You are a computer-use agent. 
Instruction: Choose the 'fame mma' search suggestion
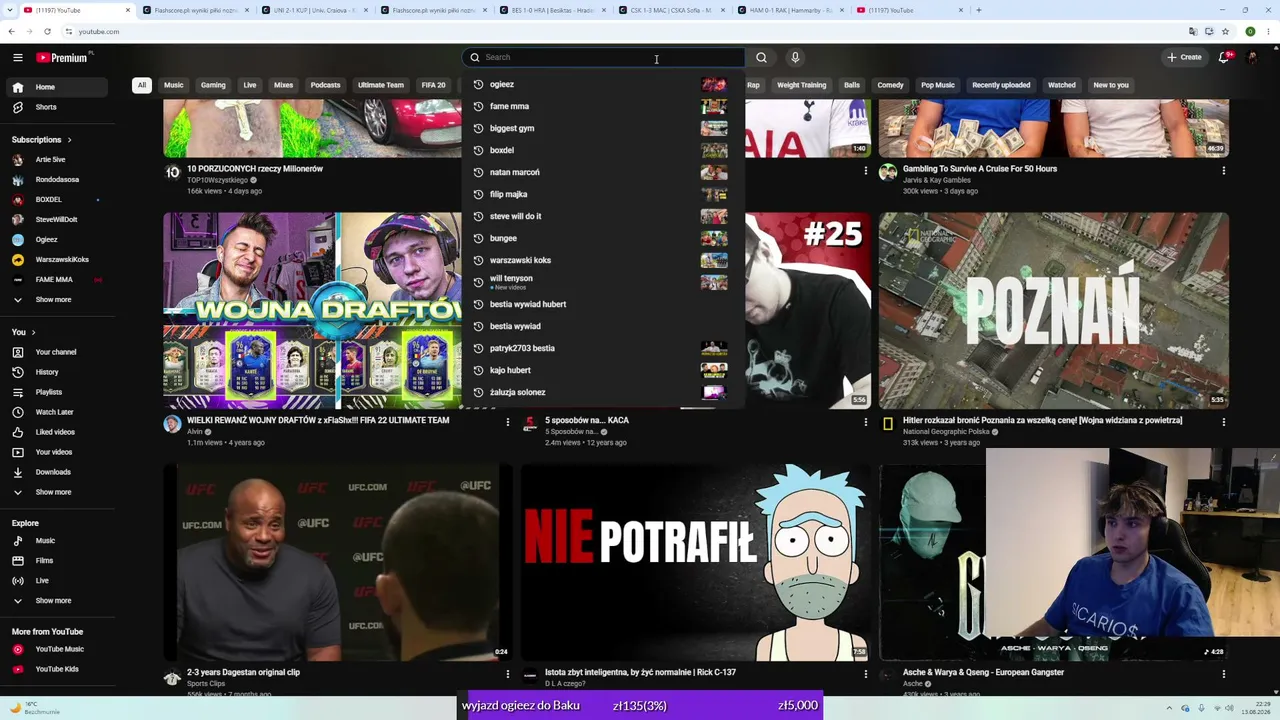[x=603, y=106]
